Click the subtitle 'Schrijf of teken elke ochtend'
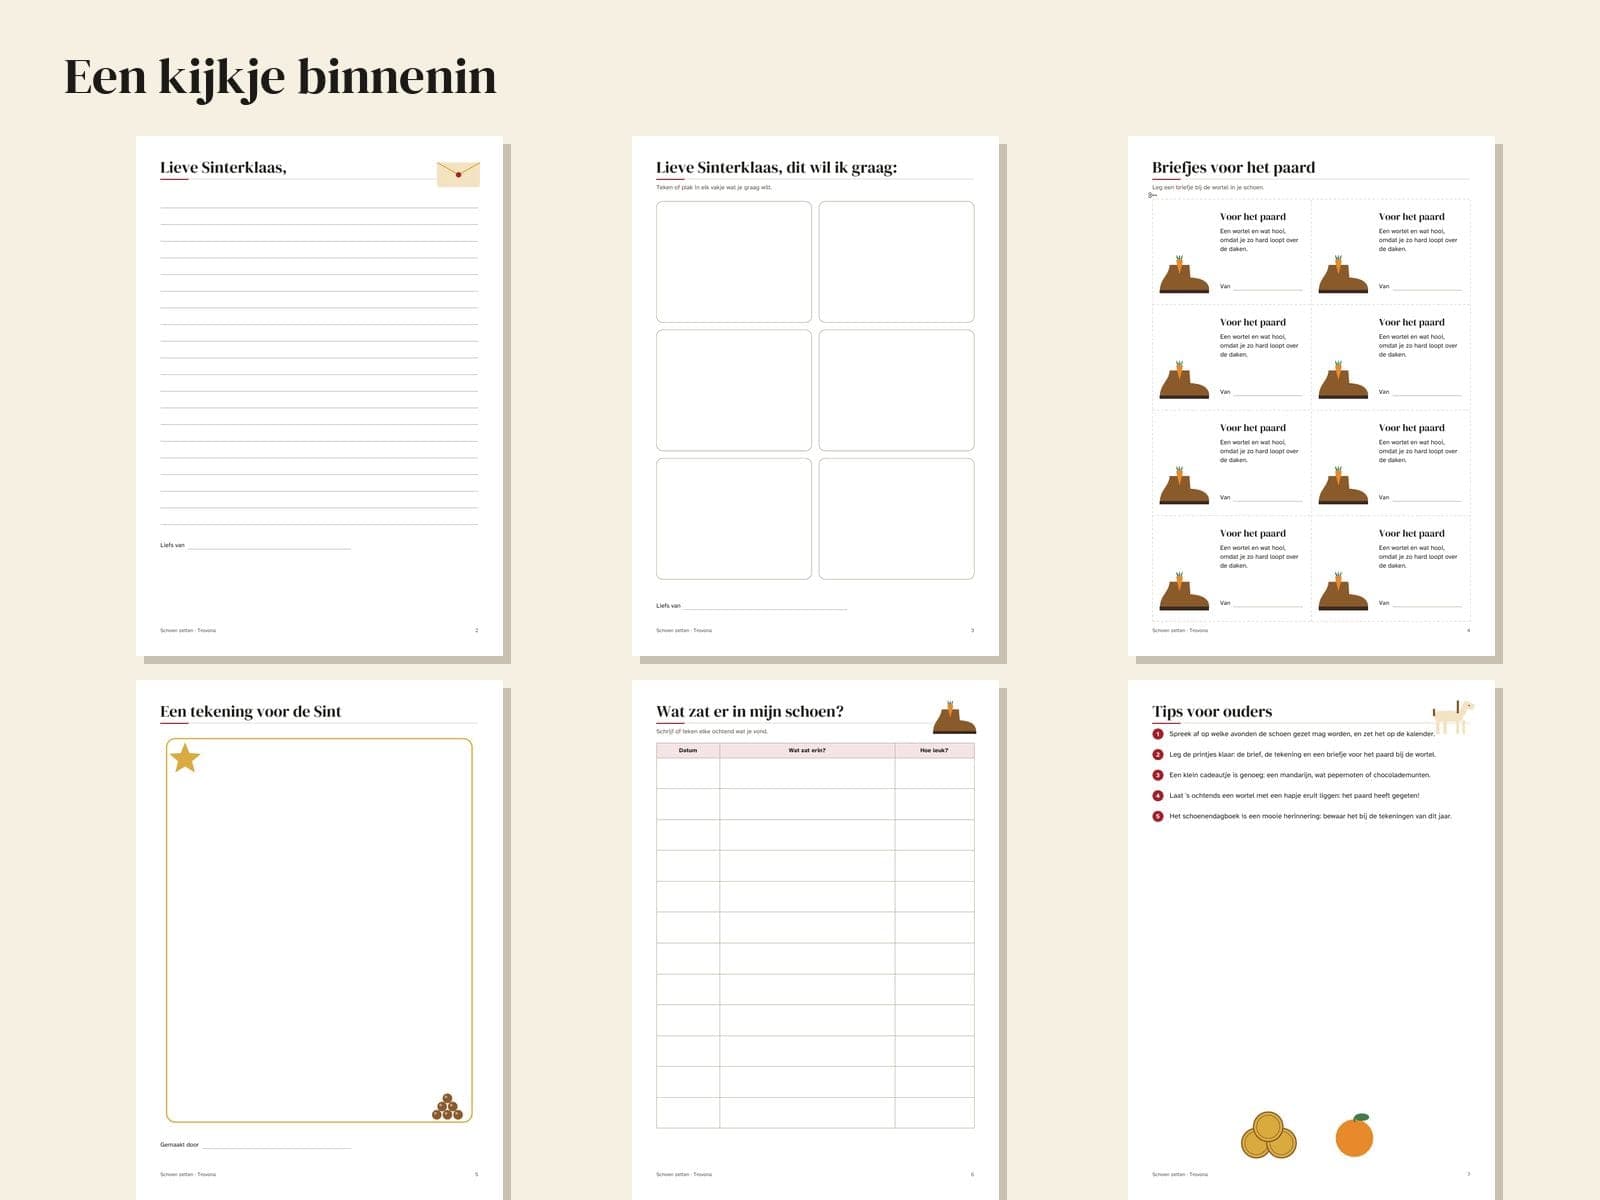Viewport: 1600px width, 1200px height. [x=712, y=731]
